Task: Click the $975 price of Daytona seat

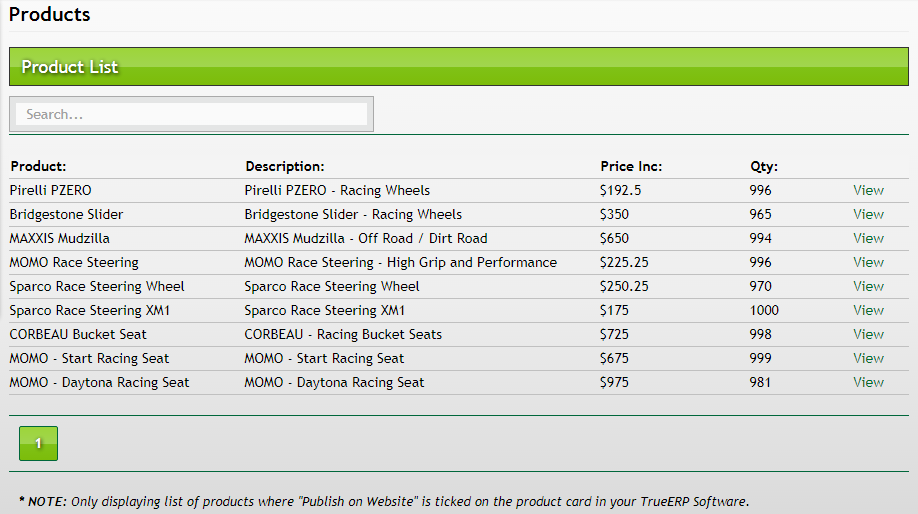Action: pyautogui.click(x=614, y=382)
